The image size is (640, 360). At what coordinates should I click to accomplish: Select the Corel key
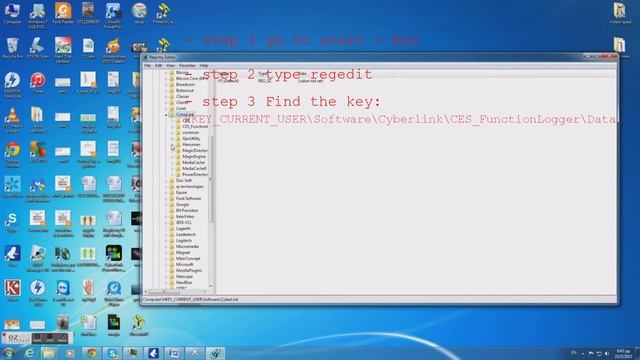[x=180, y=109]
